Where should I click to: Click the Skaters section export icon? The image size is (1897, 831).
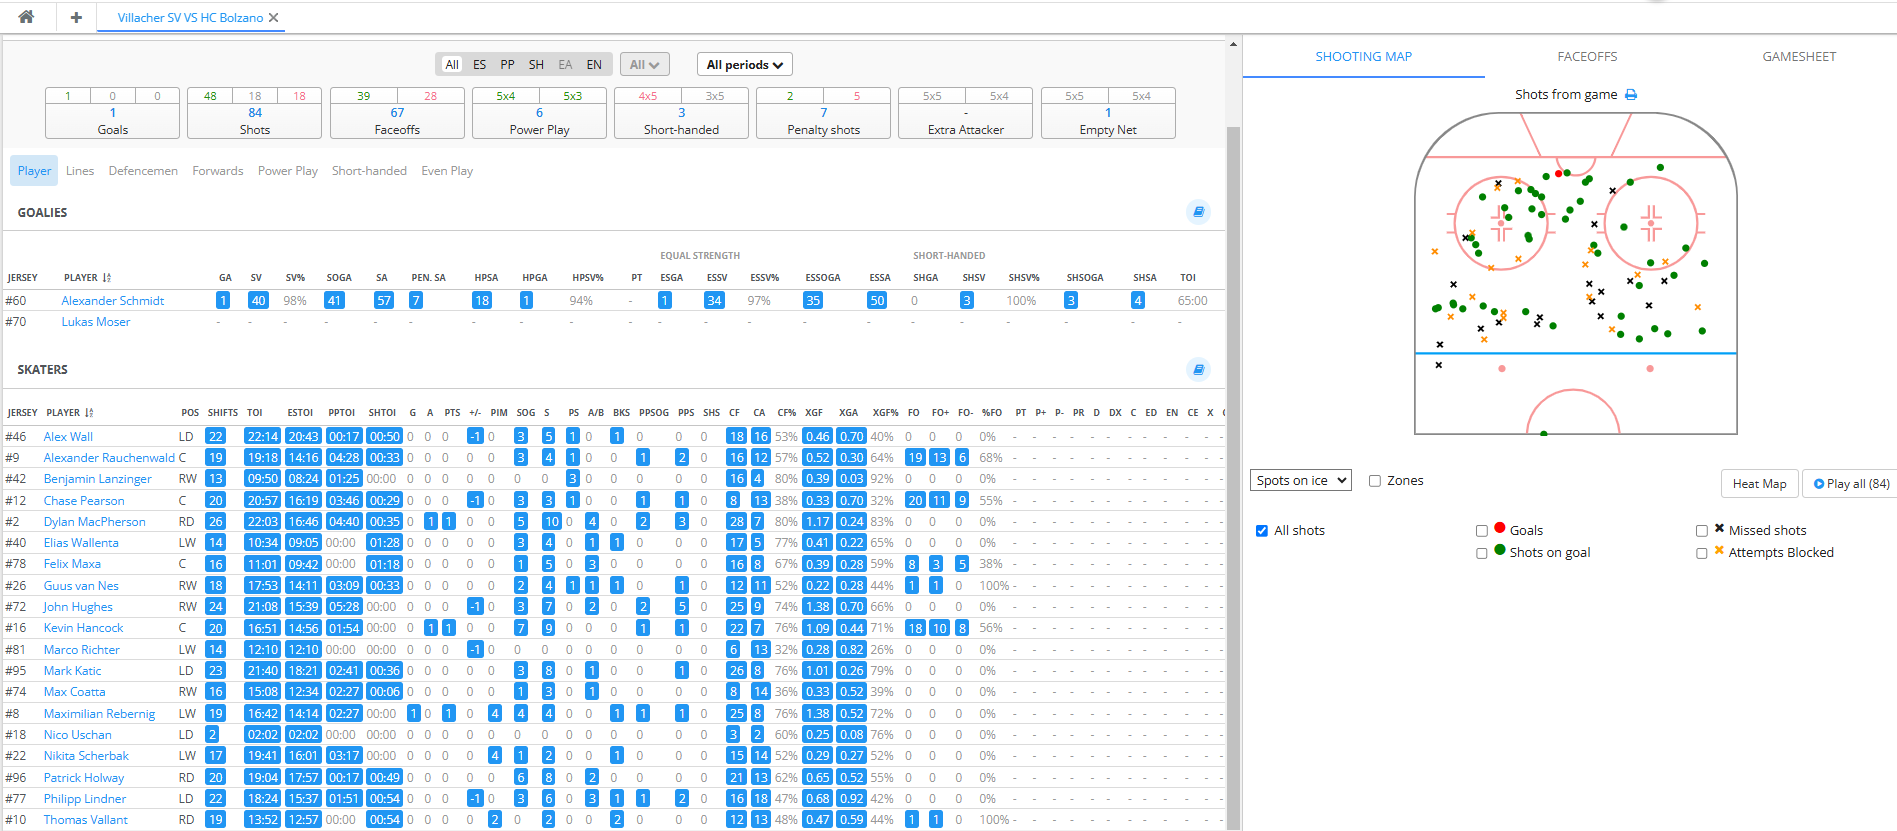[x=1198, y=369]
